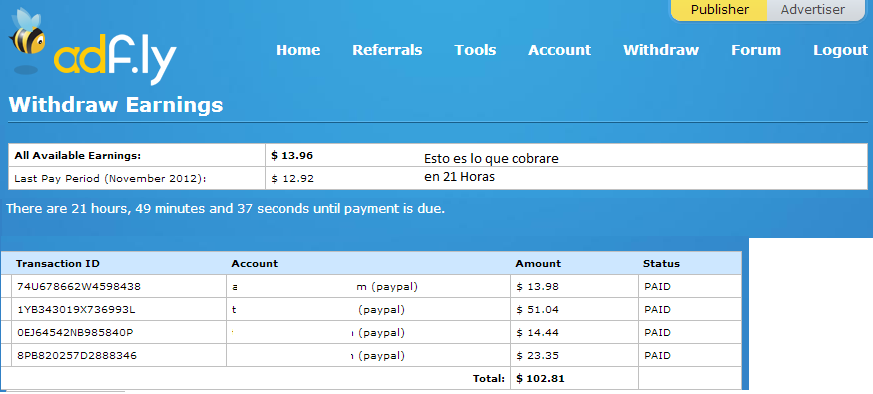Open the Tools menu
This screenshot has width=873, height=394.
click(475, 50)
